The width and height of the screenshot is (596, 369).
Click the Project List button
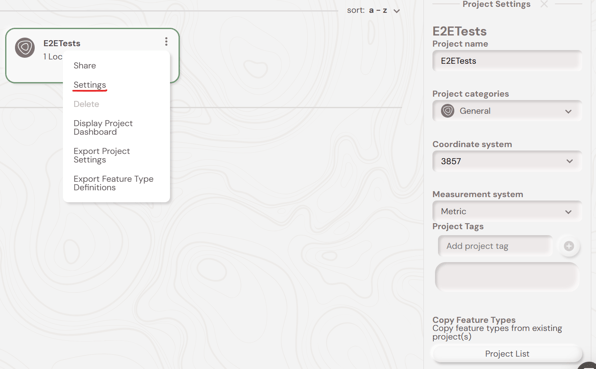click(507, 354)
